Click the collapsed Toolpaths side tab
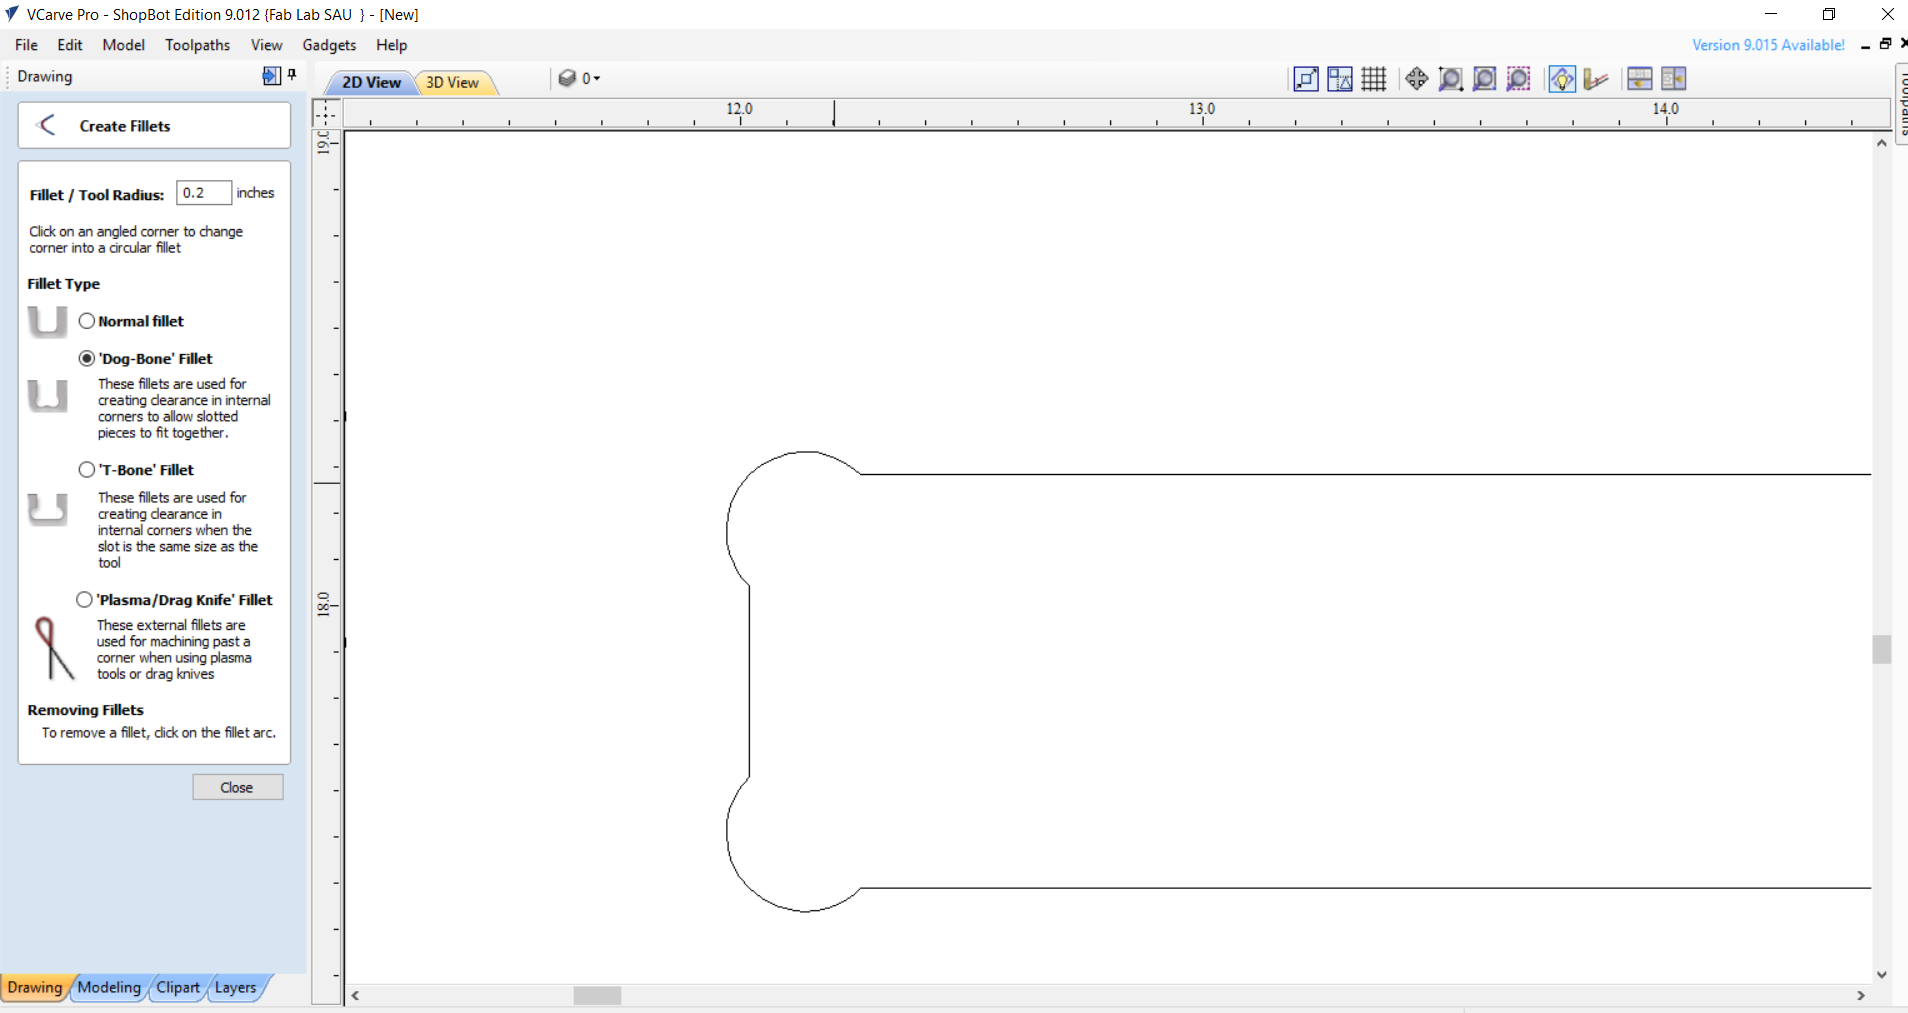The image size is (1908, 1013). click(1901, 104)
